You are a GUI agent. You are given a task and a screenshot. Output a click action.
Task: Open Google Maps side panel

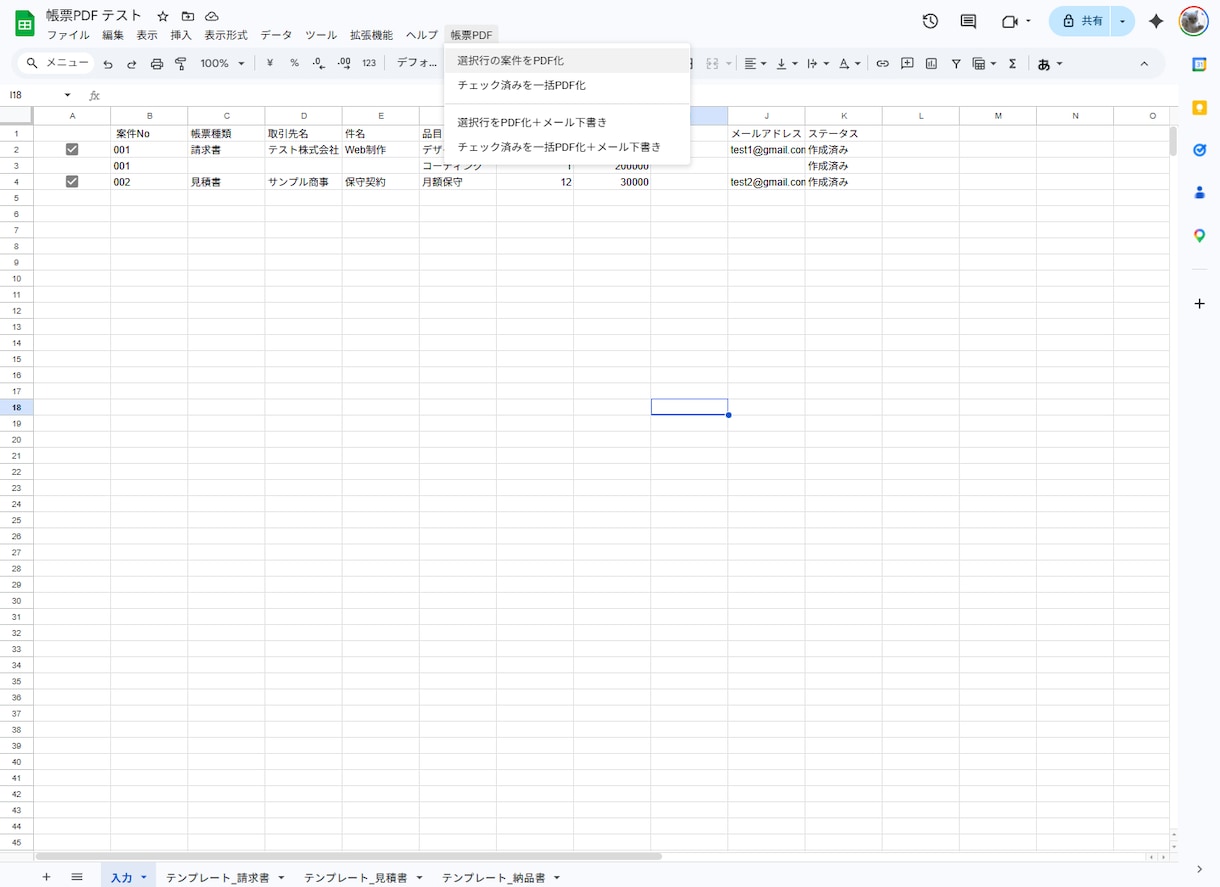[1199, 236]
